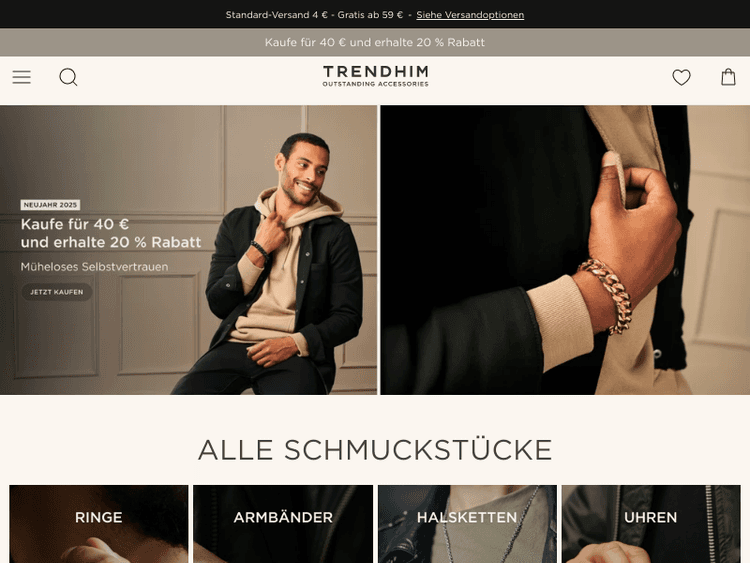Click the 20 % Rabatt promo banner
This screenshot has width=750, height=563.
375,42
